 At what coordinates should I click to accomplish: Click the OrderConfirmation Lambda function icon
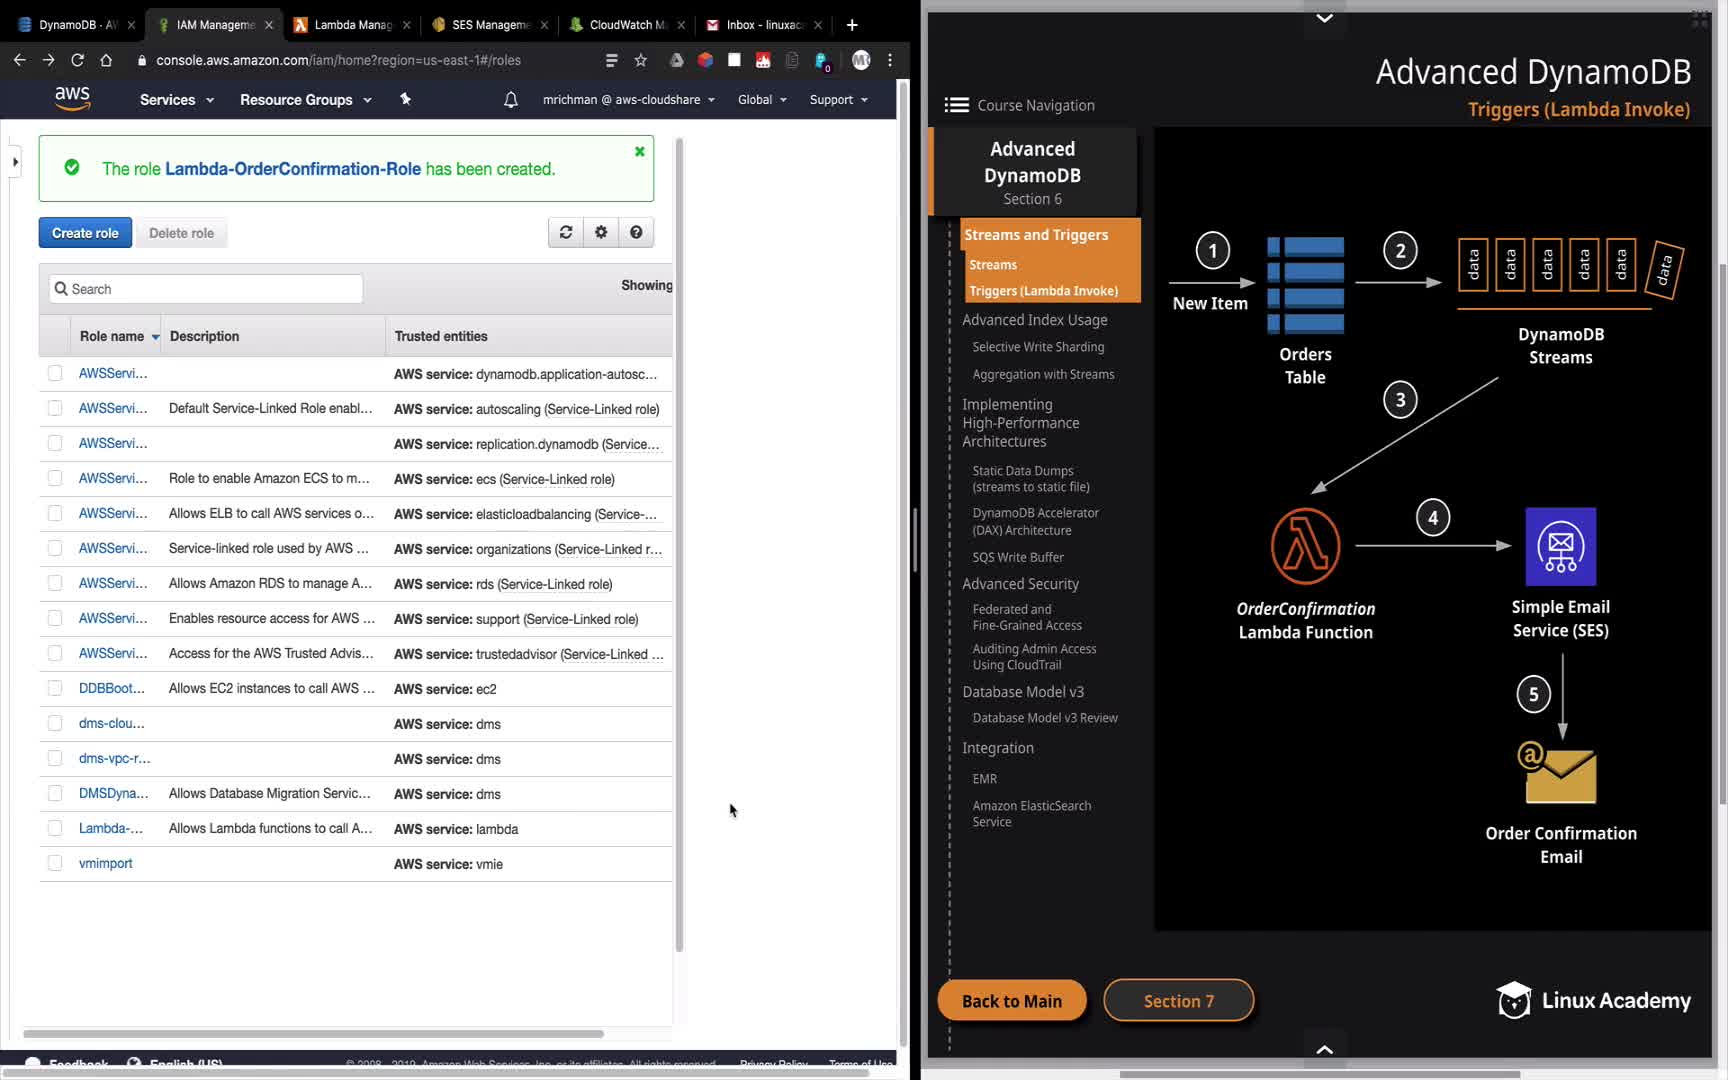point(1305,546)
